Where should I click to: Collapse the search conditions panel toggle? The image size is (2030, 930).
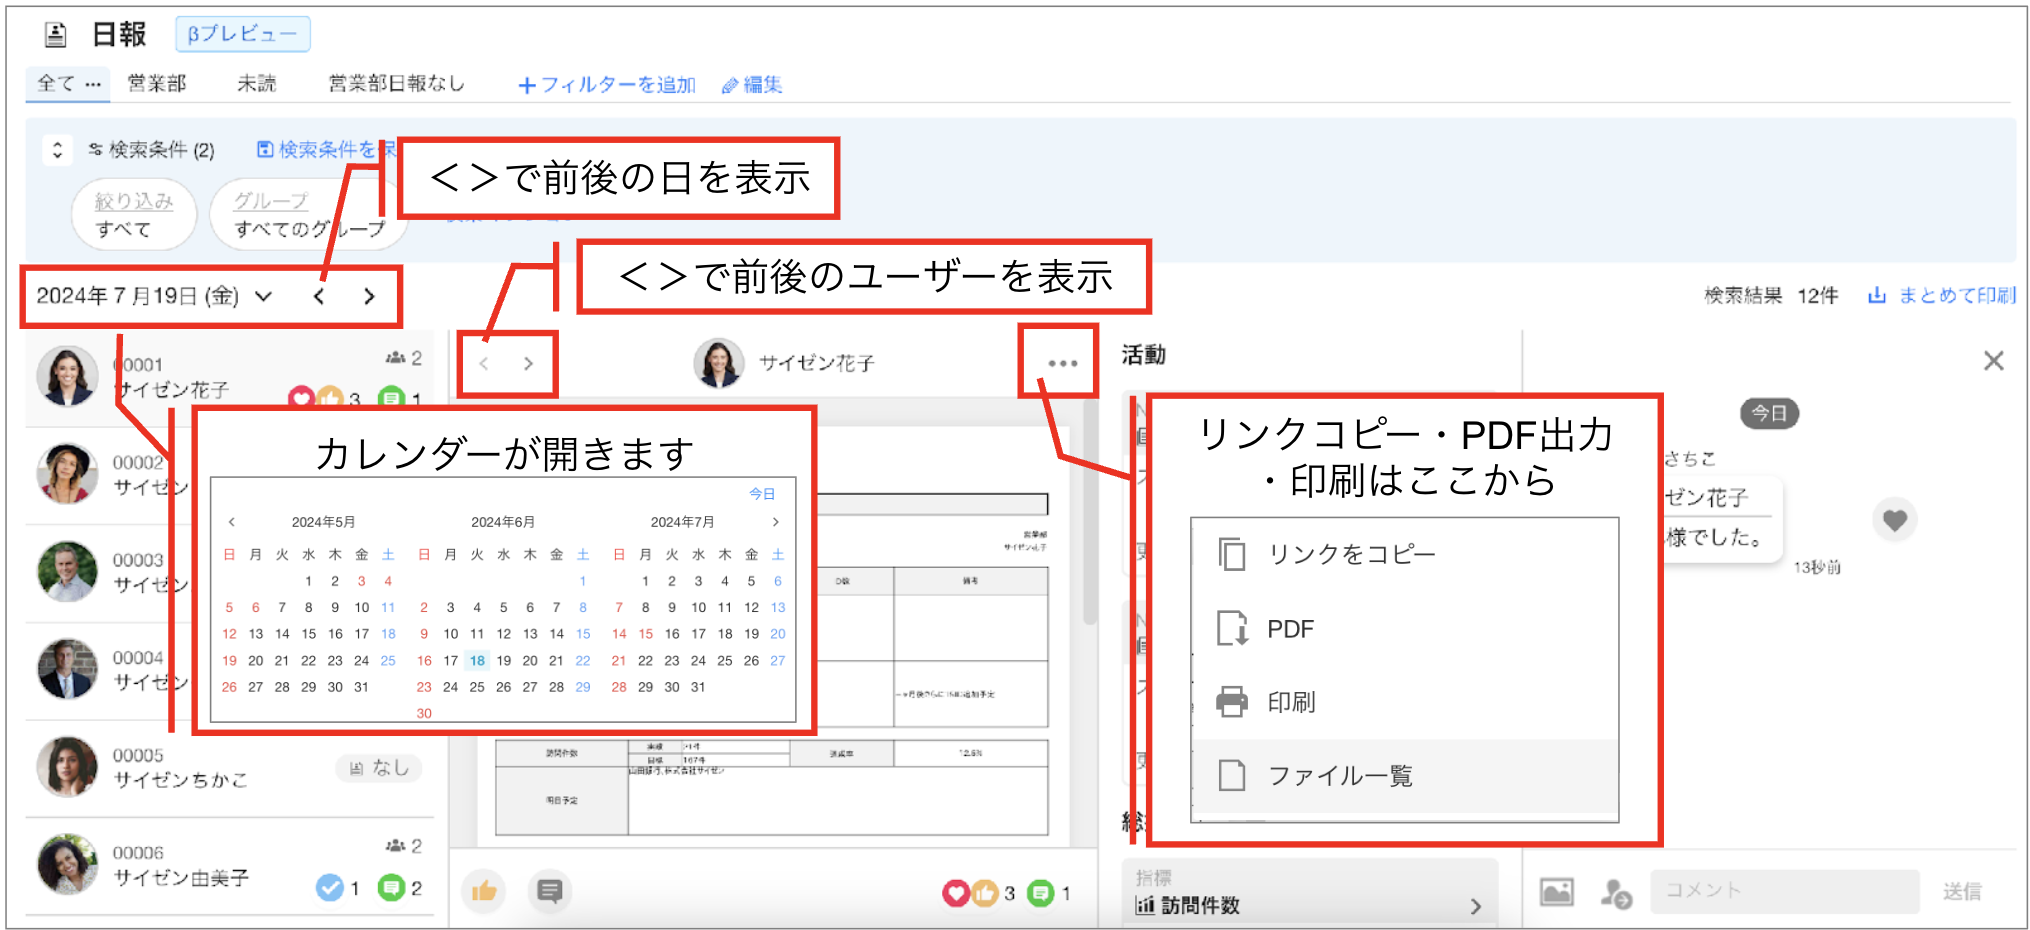pyautogui.click(x=57, y=150)
